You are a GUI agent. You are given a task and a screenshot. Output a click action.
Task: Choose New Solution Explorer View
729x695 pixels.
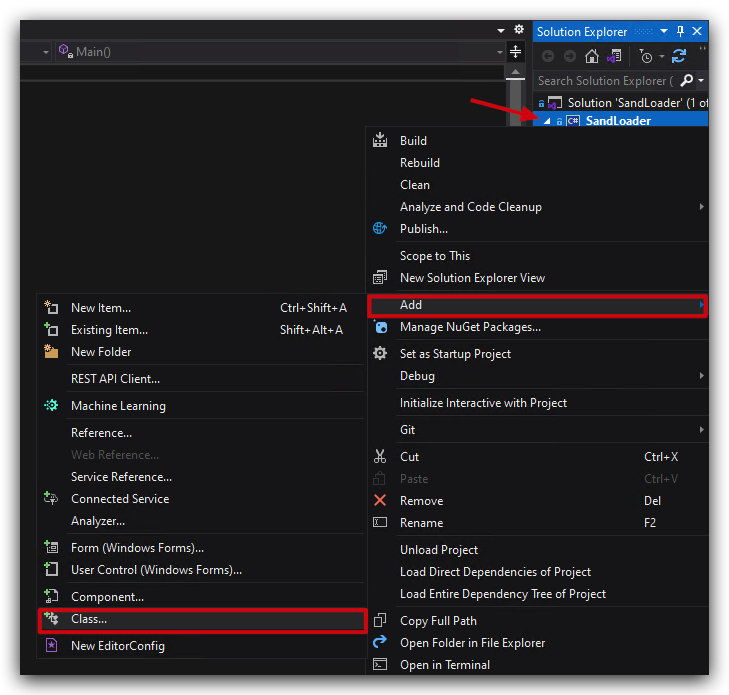[x=537, y=278]
